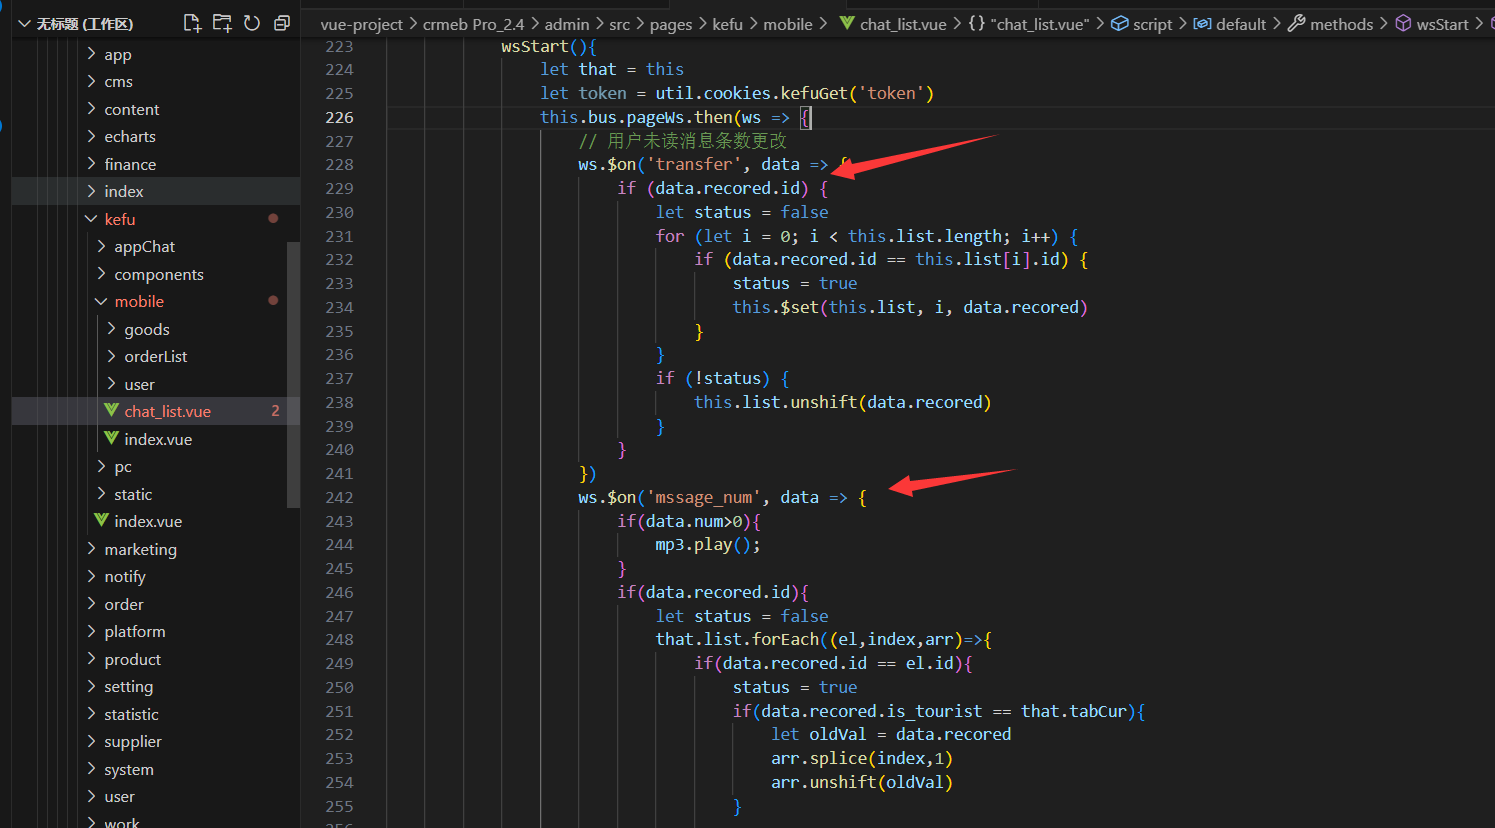Open the root-level index.vue below static

pos(147,521)
